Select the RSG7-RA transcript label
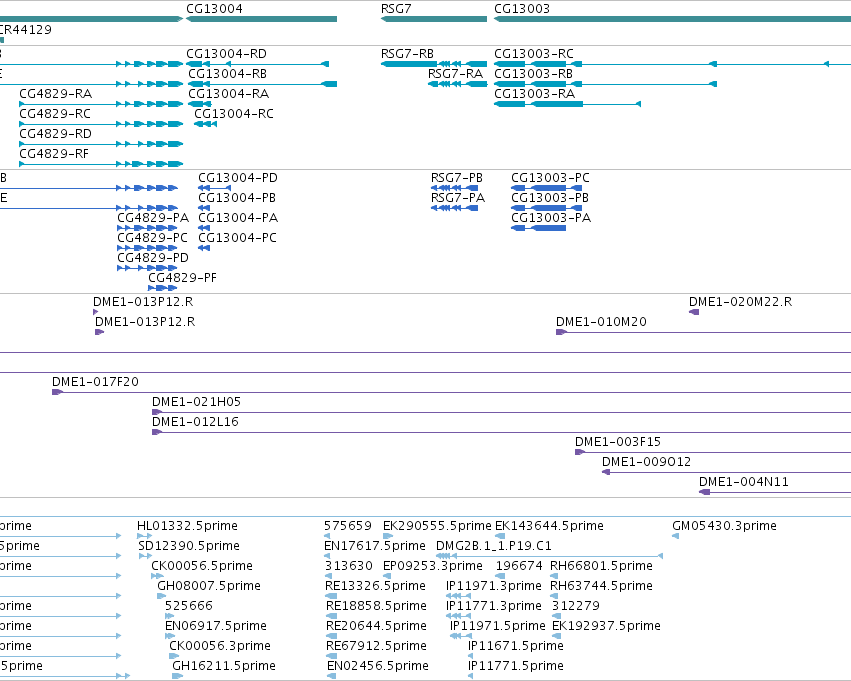Screen dimensions: 851x681 tap(455, 74)
